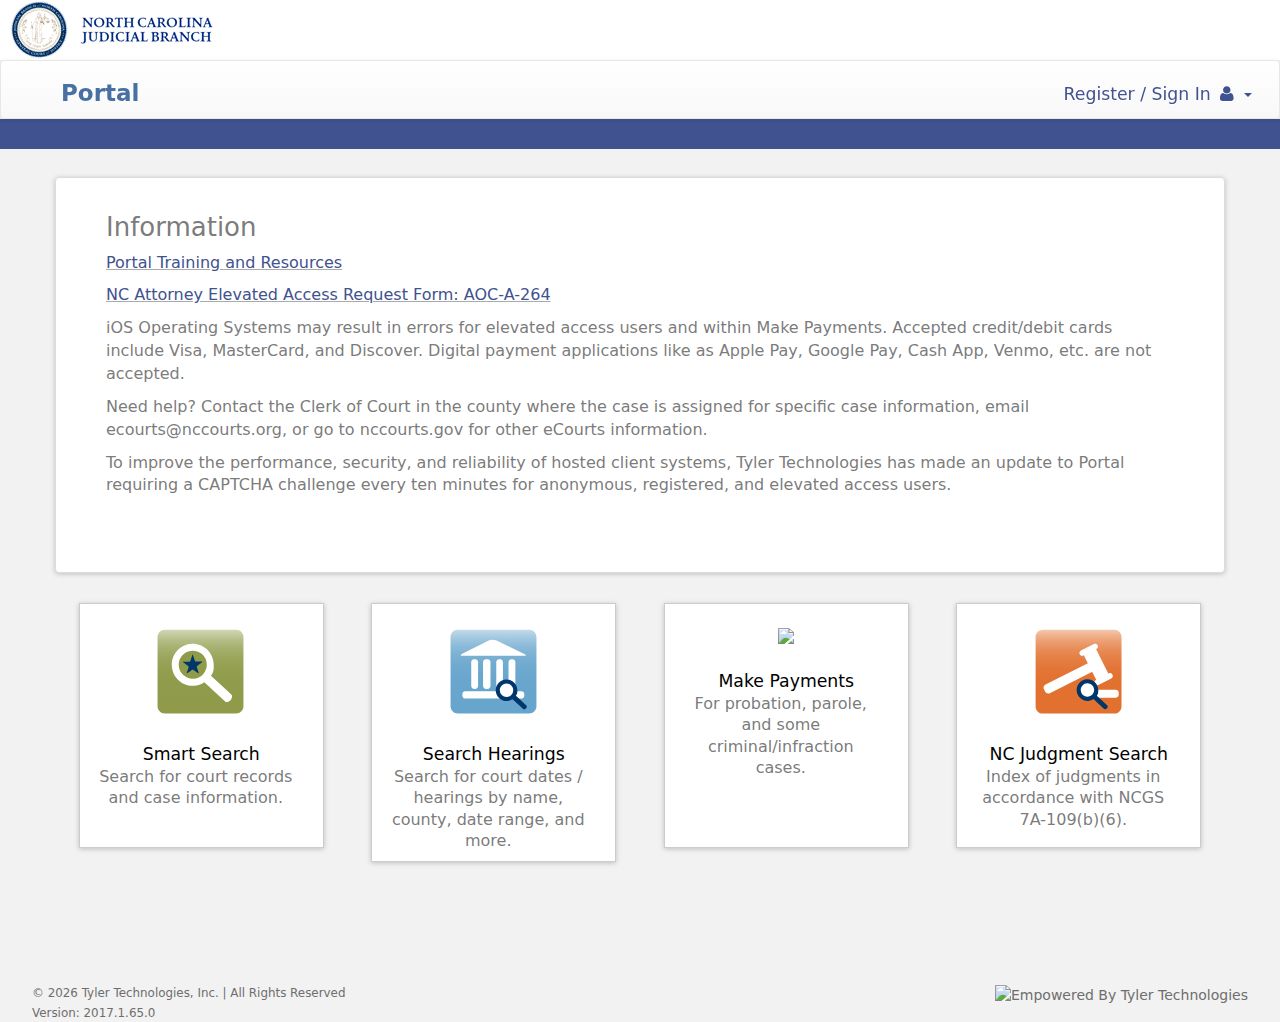Click the 'Need help? Contact the Clerk' paragraph
The height and width of the screenshot is (1022, 1280).
click(567, 418)
